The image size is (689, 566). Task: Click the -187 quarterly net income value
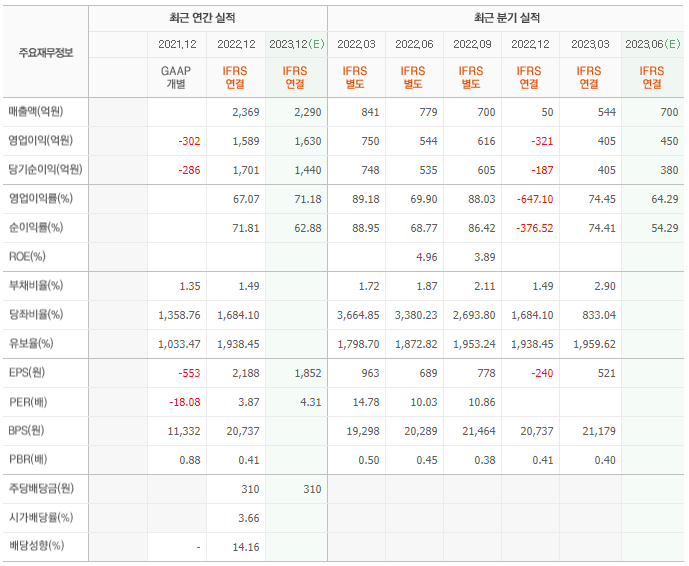point(542,171)
